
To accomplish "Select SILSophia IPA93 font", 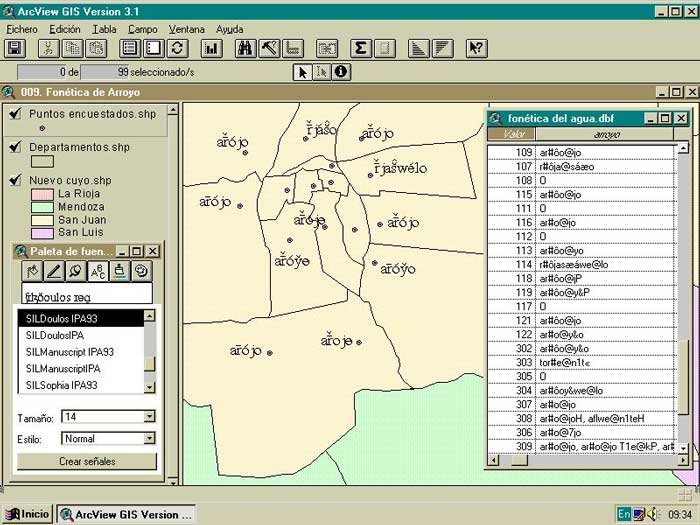I will 81,385.
